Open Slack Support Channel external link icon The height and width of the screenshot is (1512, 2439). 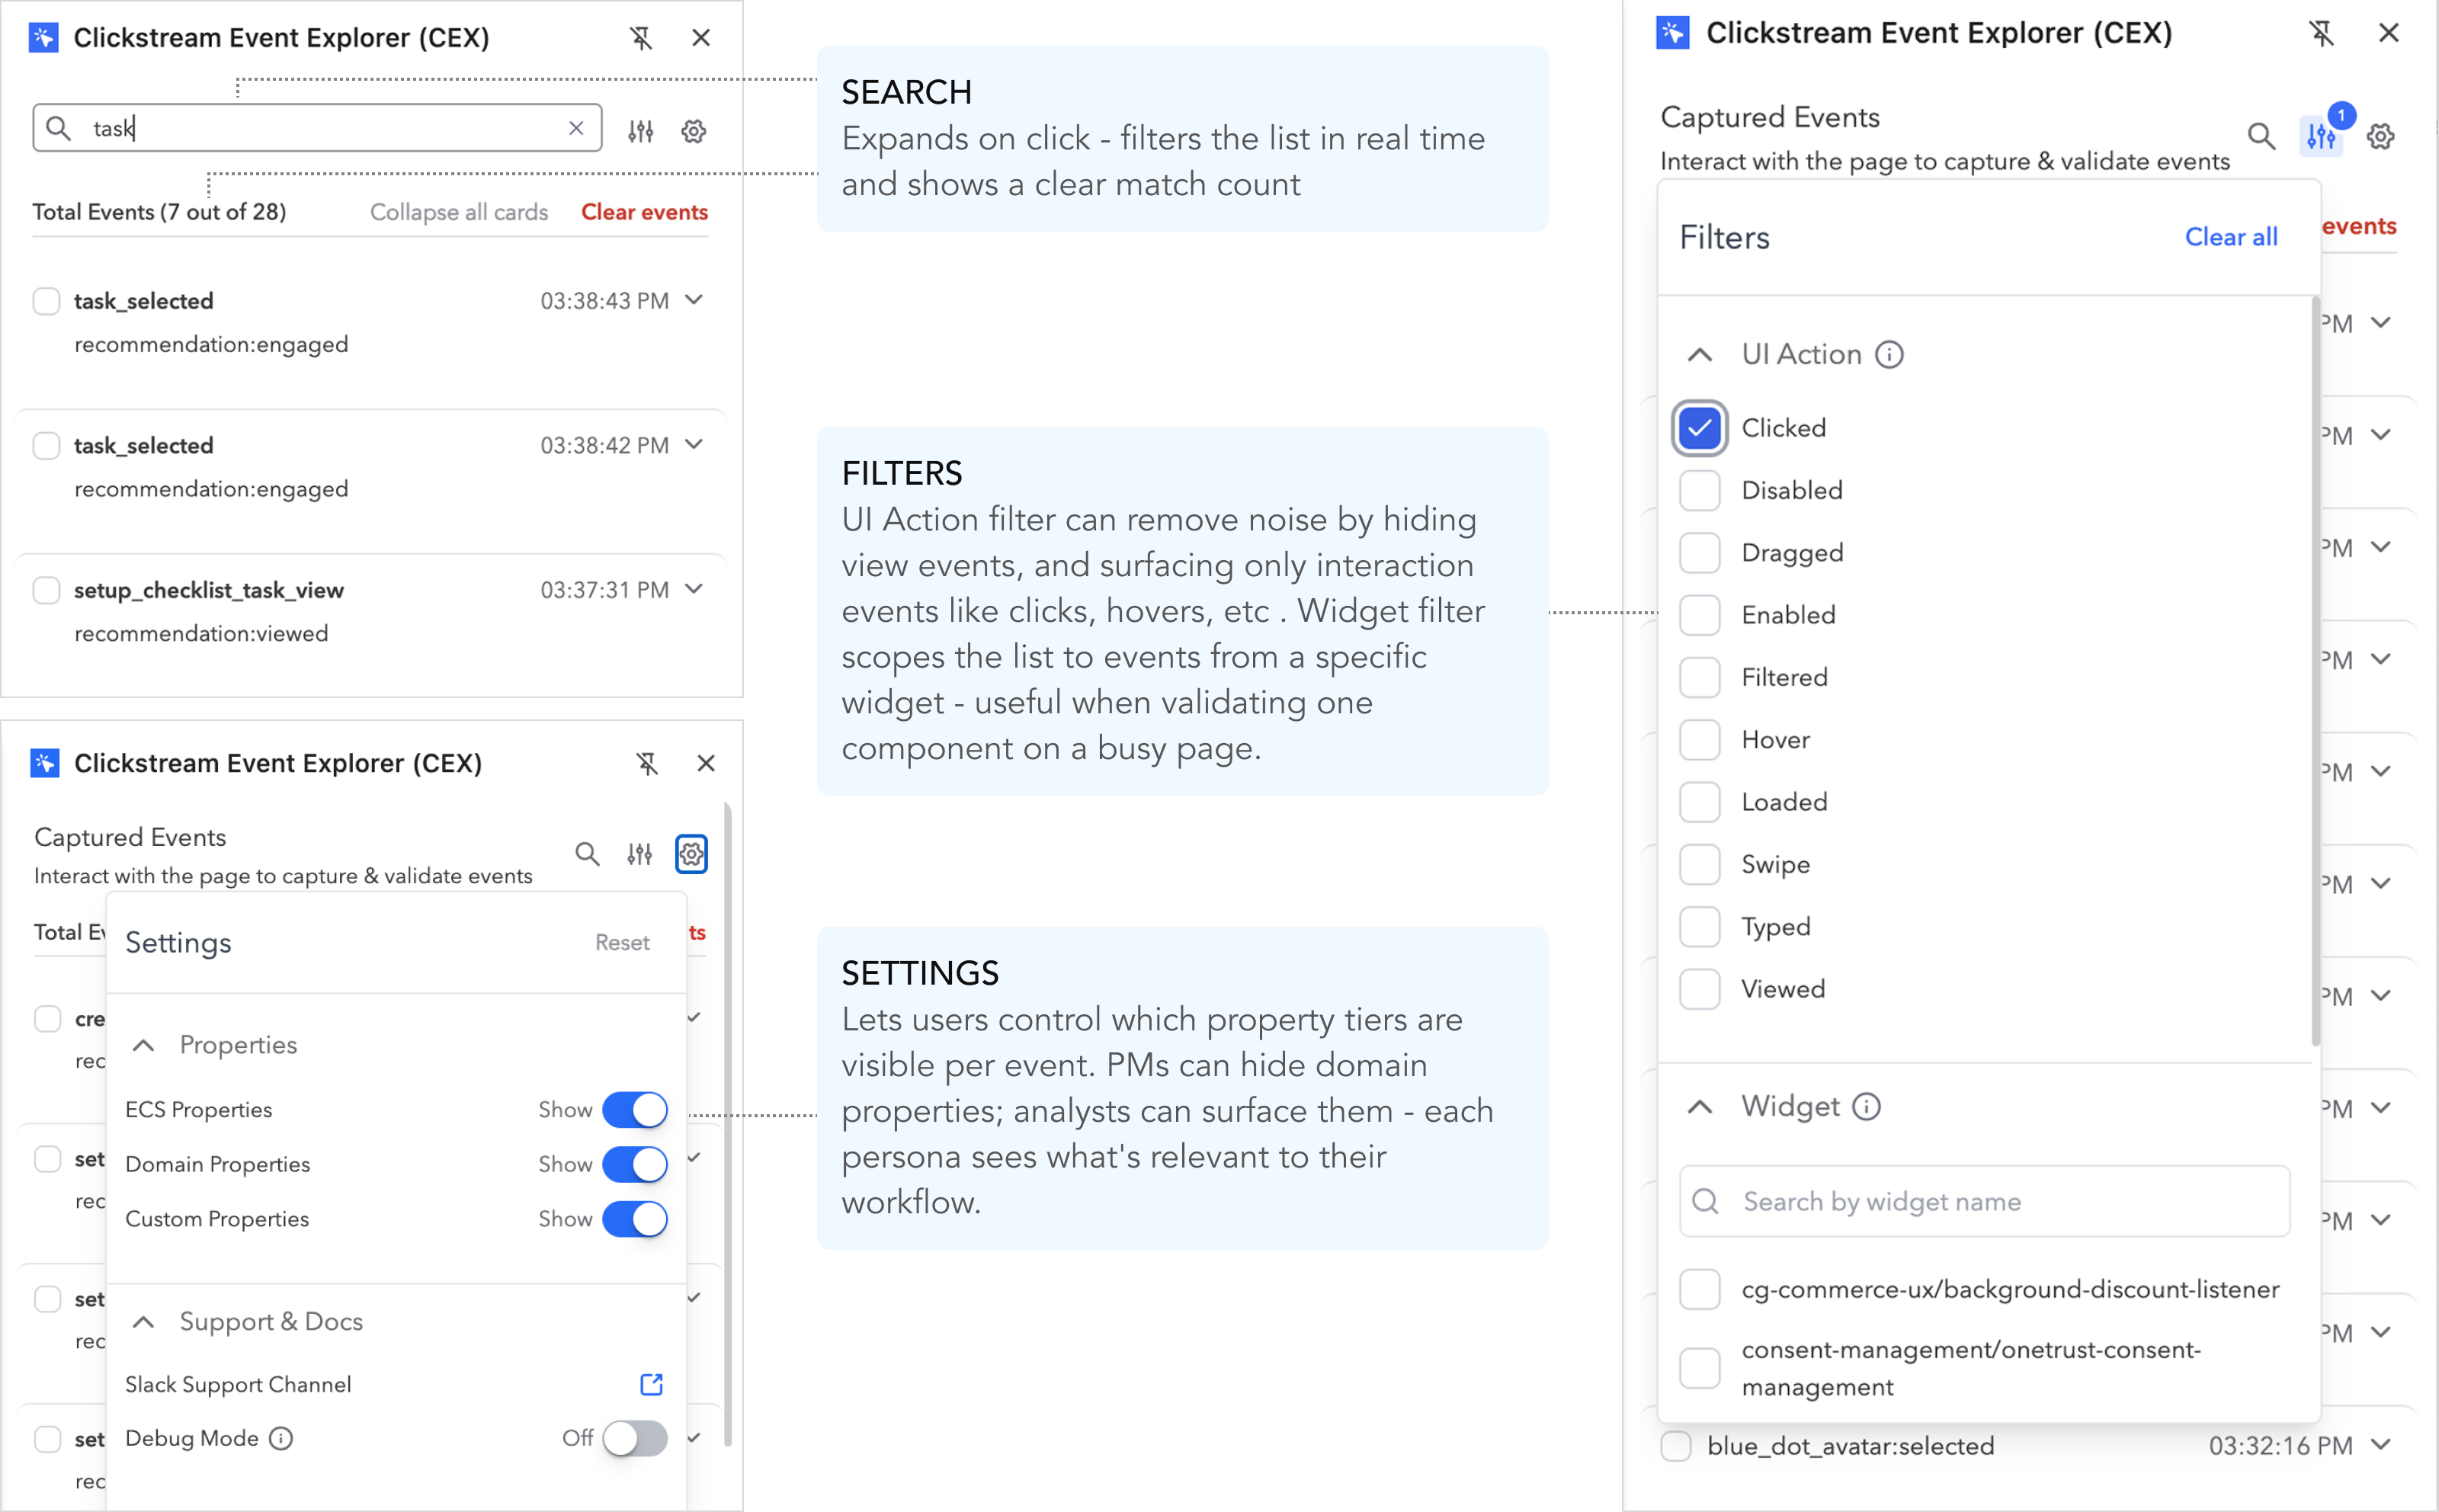651,1384
